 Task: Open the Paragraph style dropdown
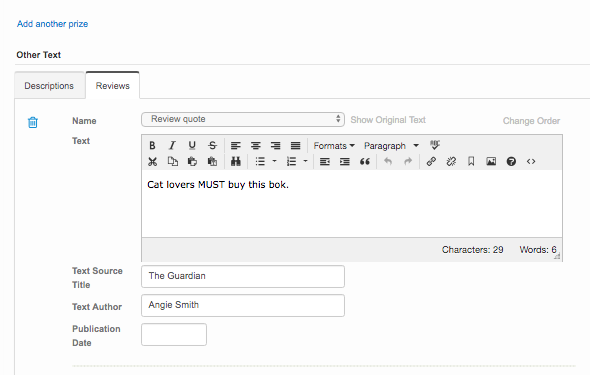click(x=391, y=146)
